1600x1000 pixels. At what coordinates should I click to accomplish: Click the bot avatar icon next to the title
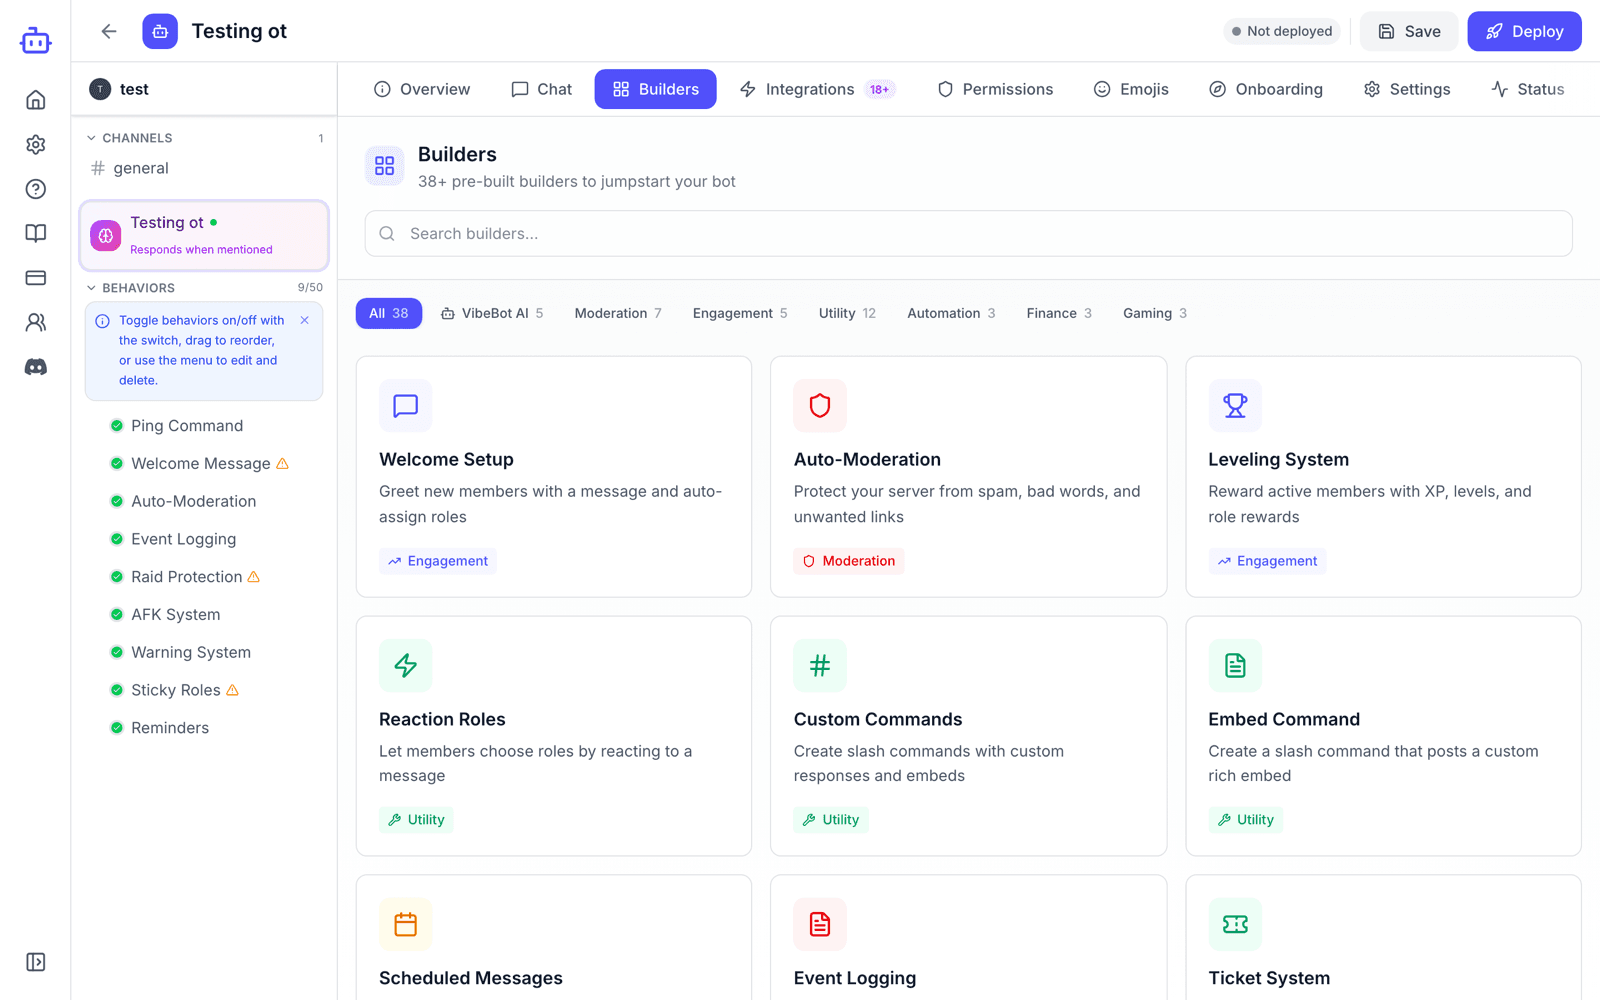tap(160, 31)
